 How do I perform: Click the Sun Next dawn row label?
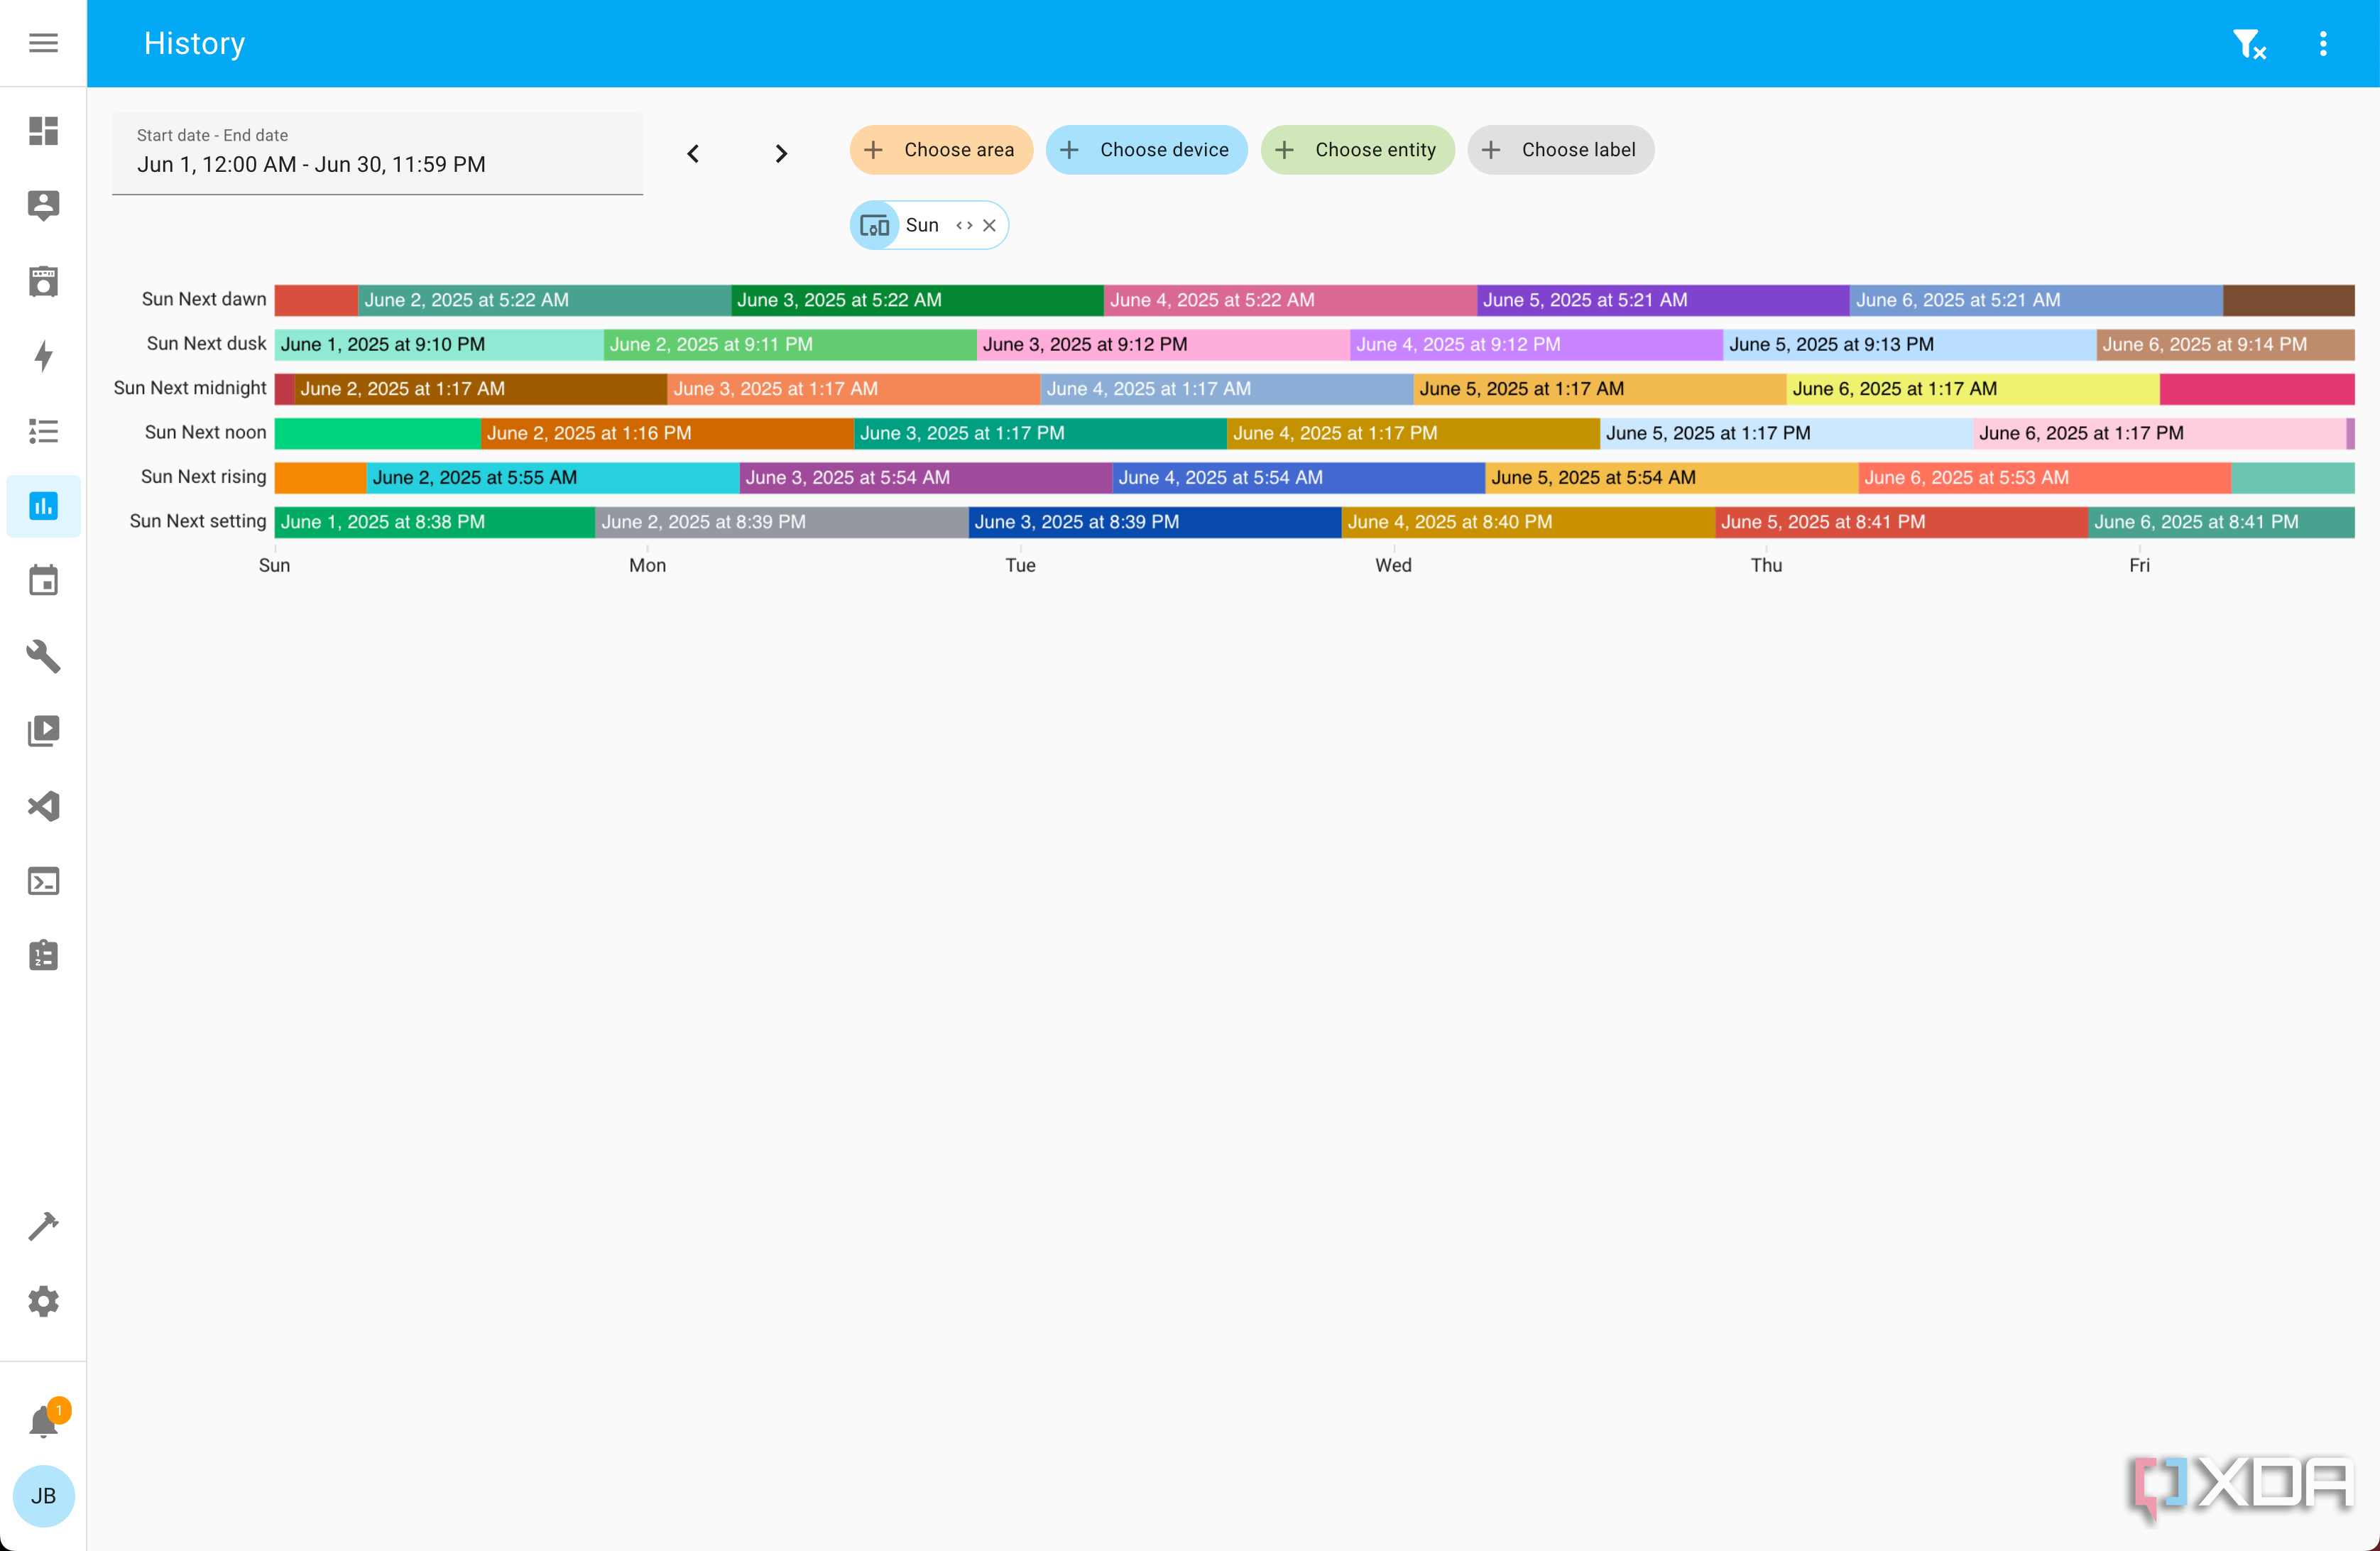204,299
